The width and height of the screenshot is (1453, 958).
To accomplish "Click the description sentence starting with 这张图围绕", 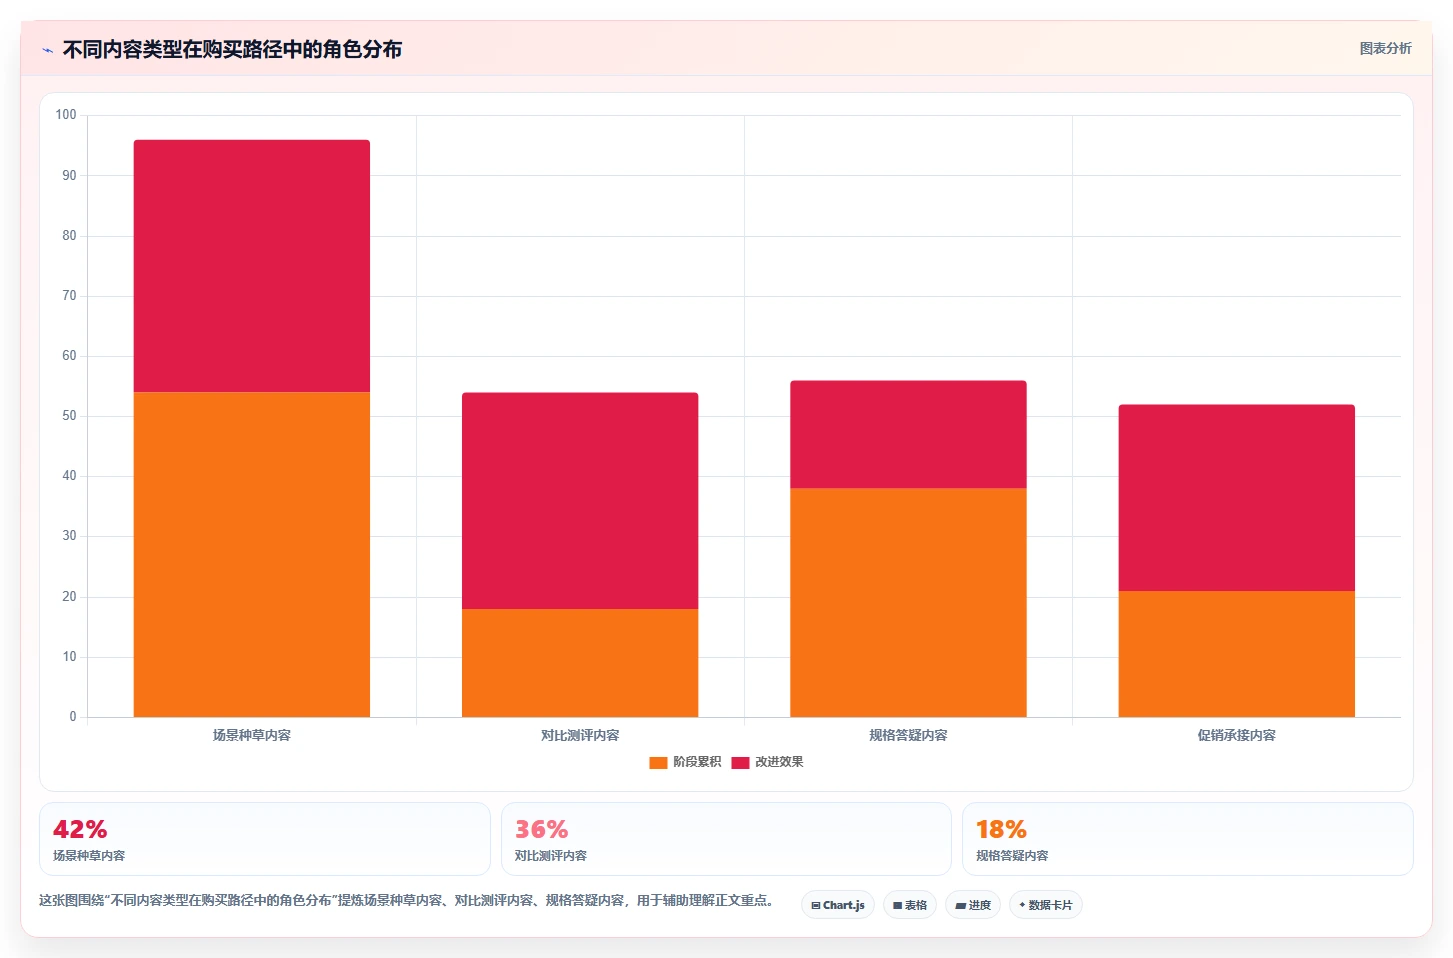I will pyautogui.click(x=407, y=900).
